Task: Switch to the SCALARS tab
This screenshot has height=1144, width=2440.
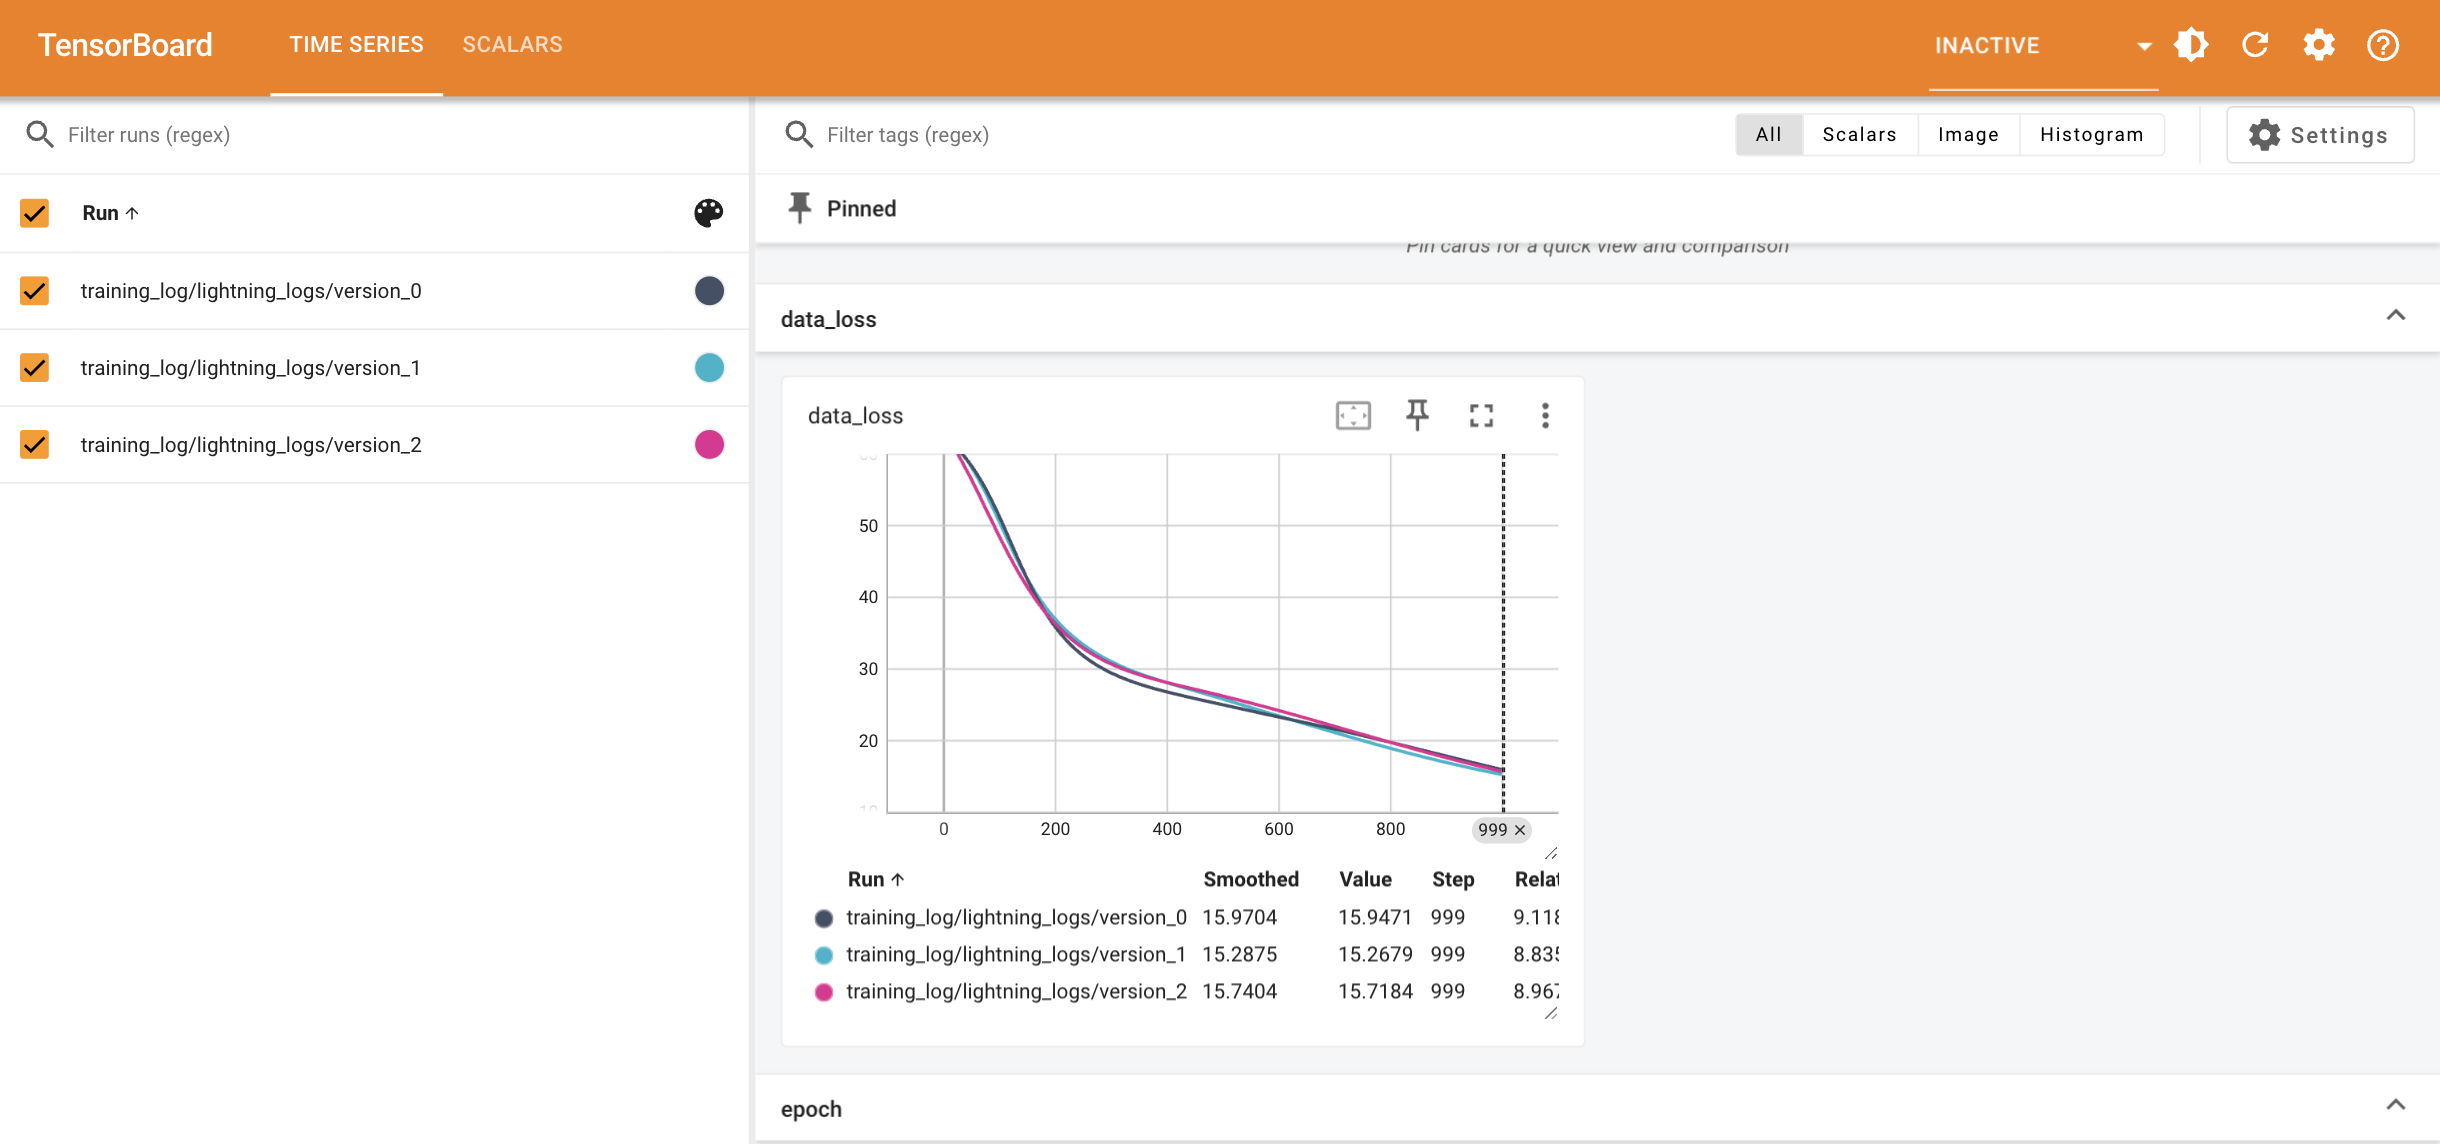Action: coord(512,45)
